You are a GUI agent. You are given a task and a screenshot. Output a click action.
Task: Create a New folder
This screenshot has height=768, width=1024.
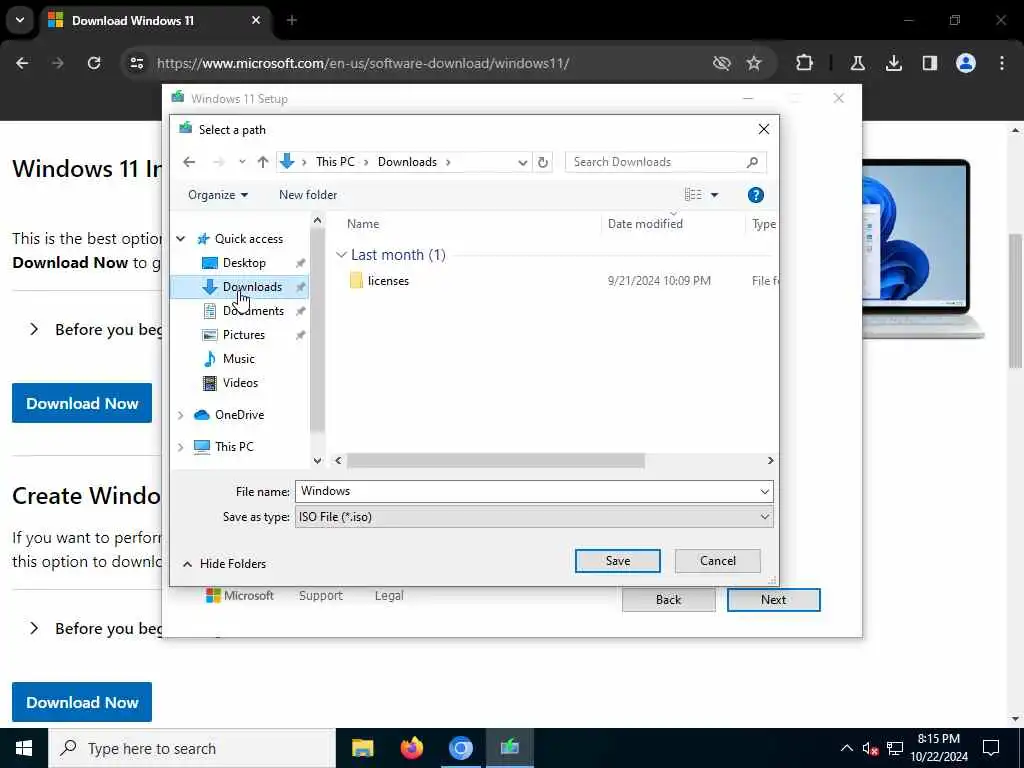pos(308,195)
